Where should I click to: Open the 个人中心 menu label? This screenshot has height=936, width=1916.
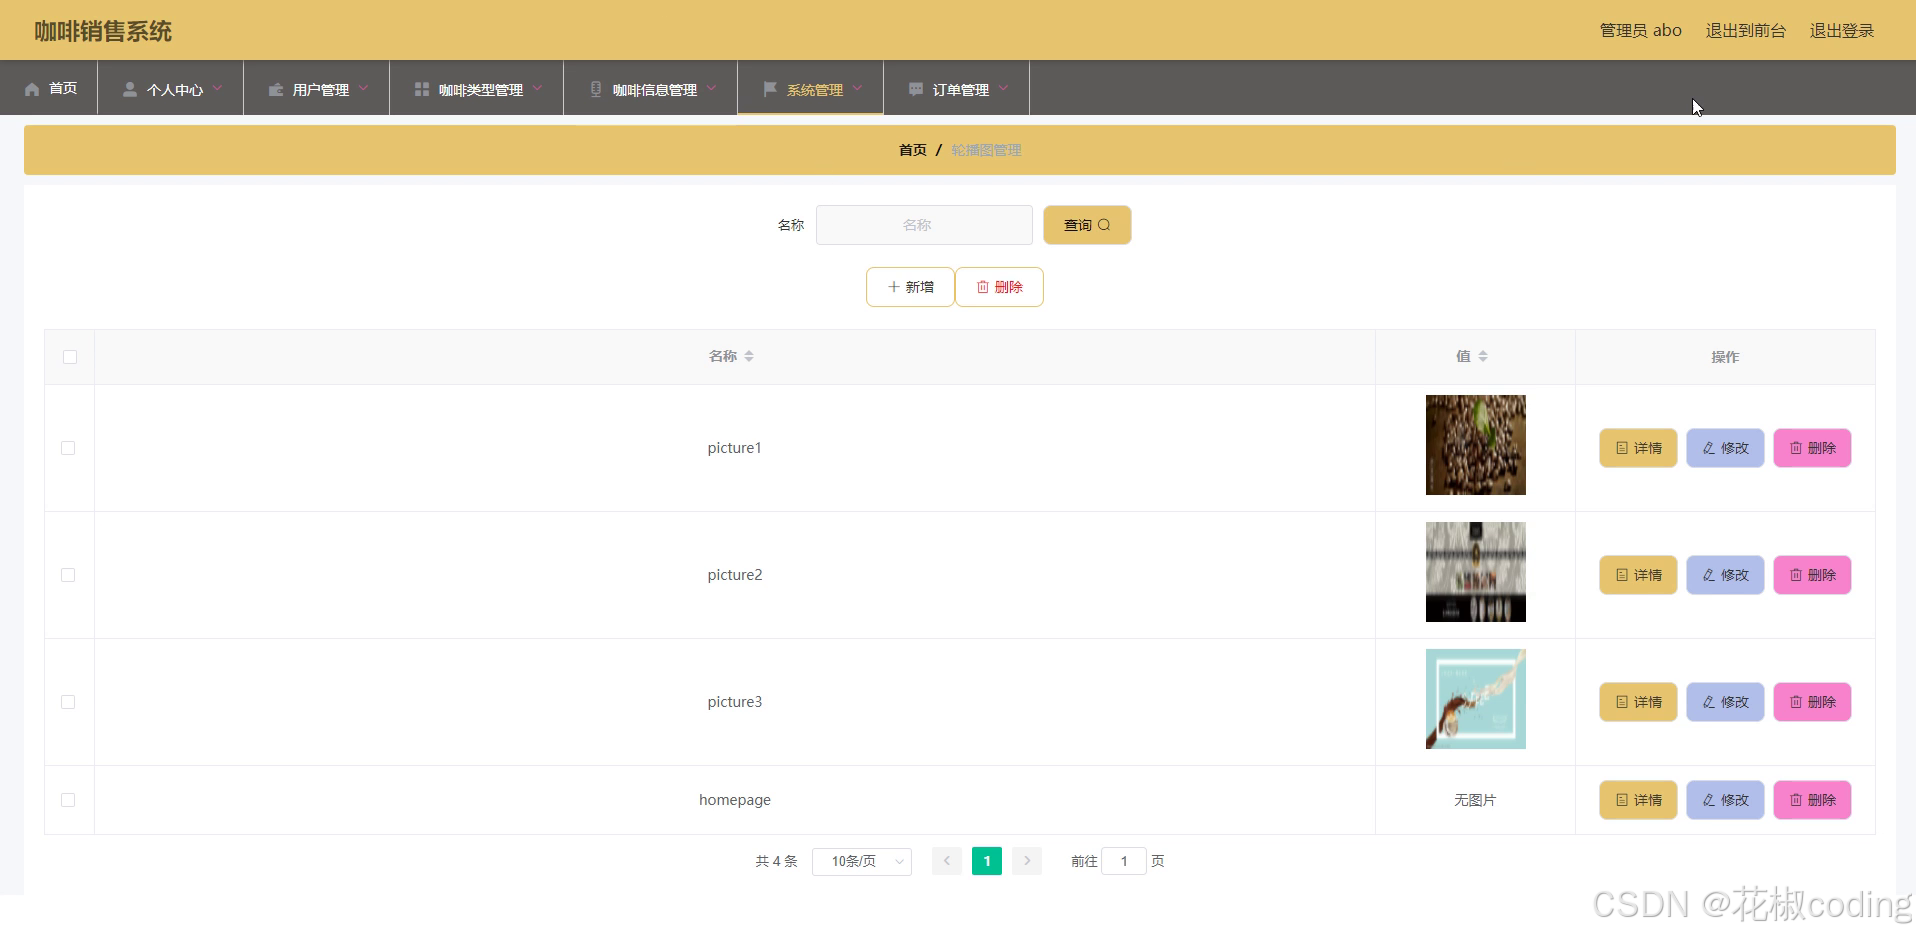click(175, 90)
